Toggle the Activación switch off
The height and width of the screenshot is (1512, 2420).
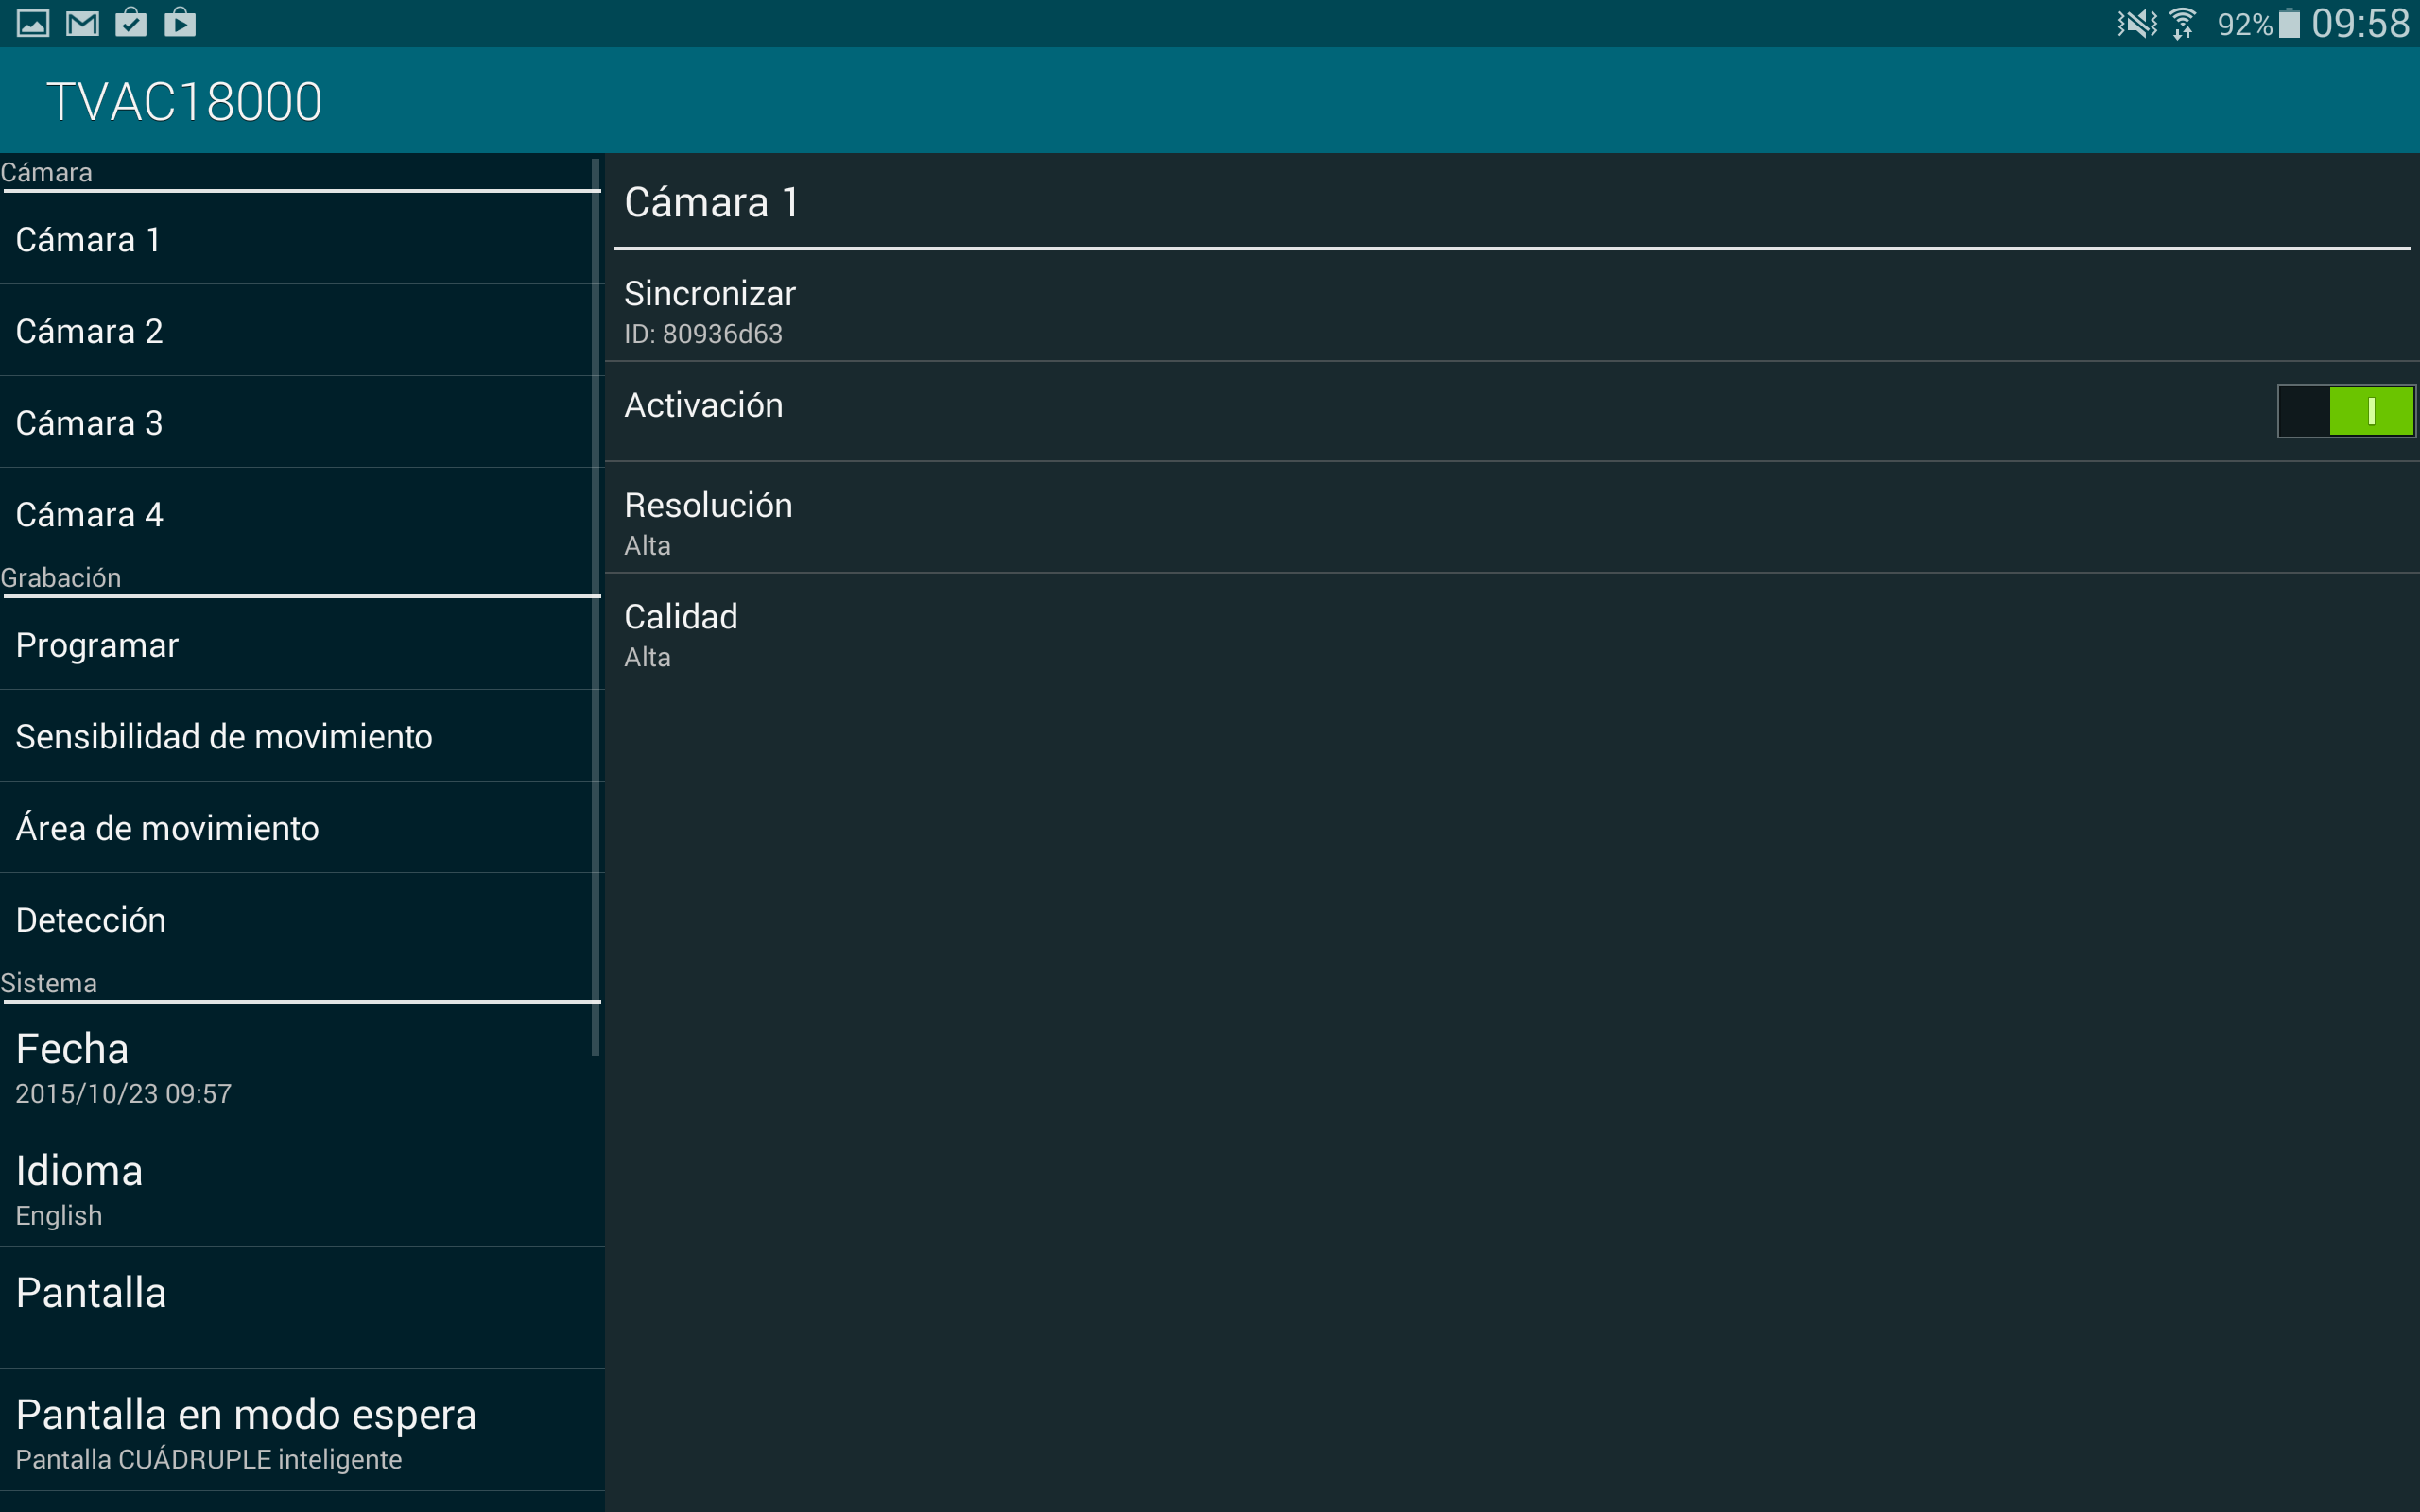[x=2346, y=411]
